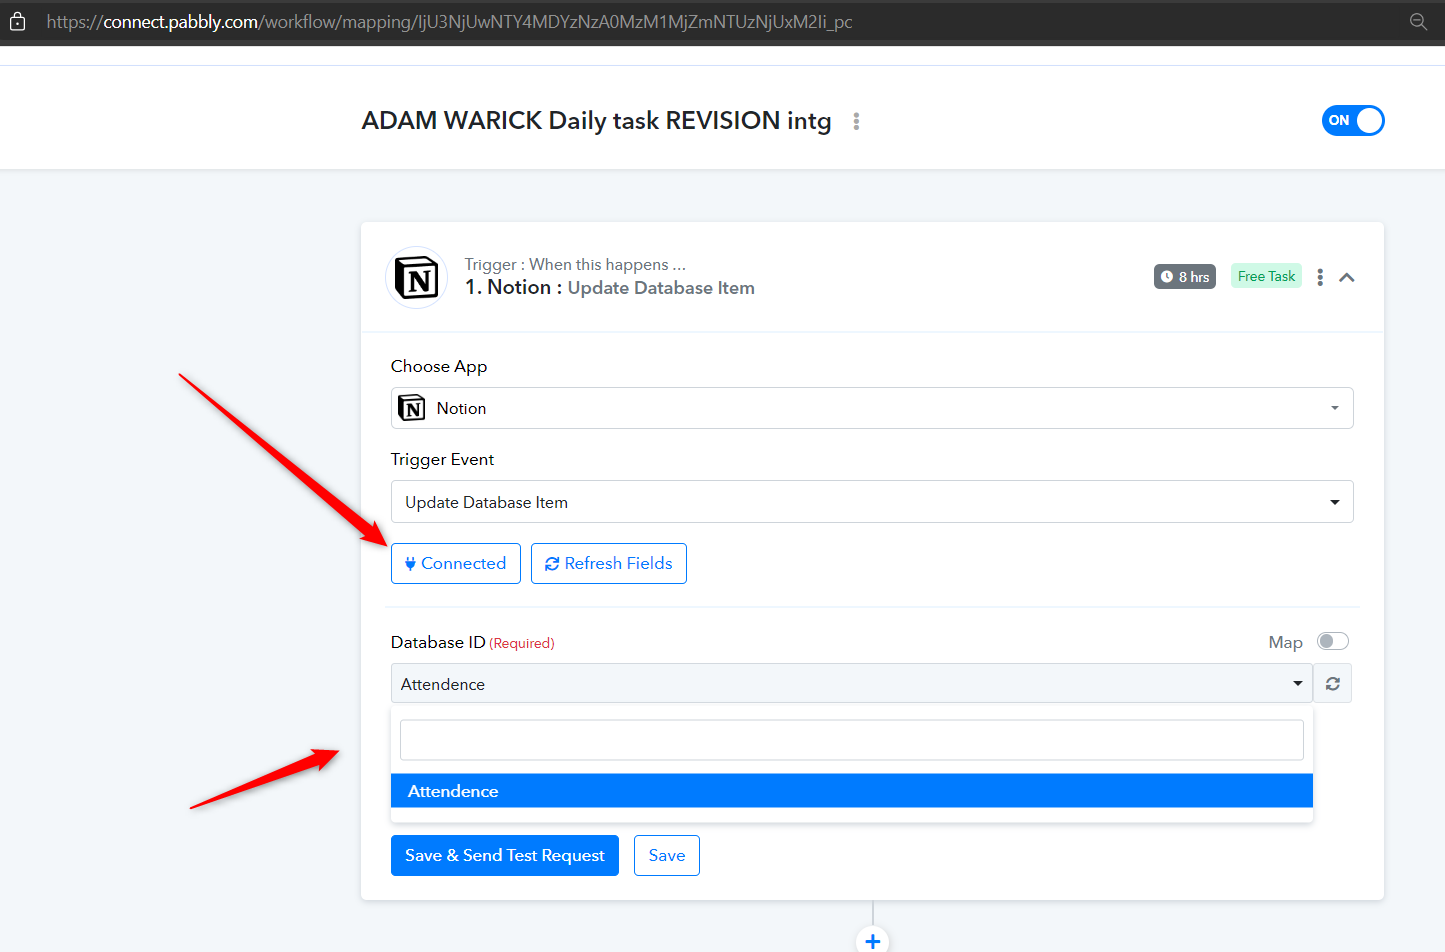Turn off the workflow ON switch
Viewport: 1445px width, 952px height.
coord(1353,120)
